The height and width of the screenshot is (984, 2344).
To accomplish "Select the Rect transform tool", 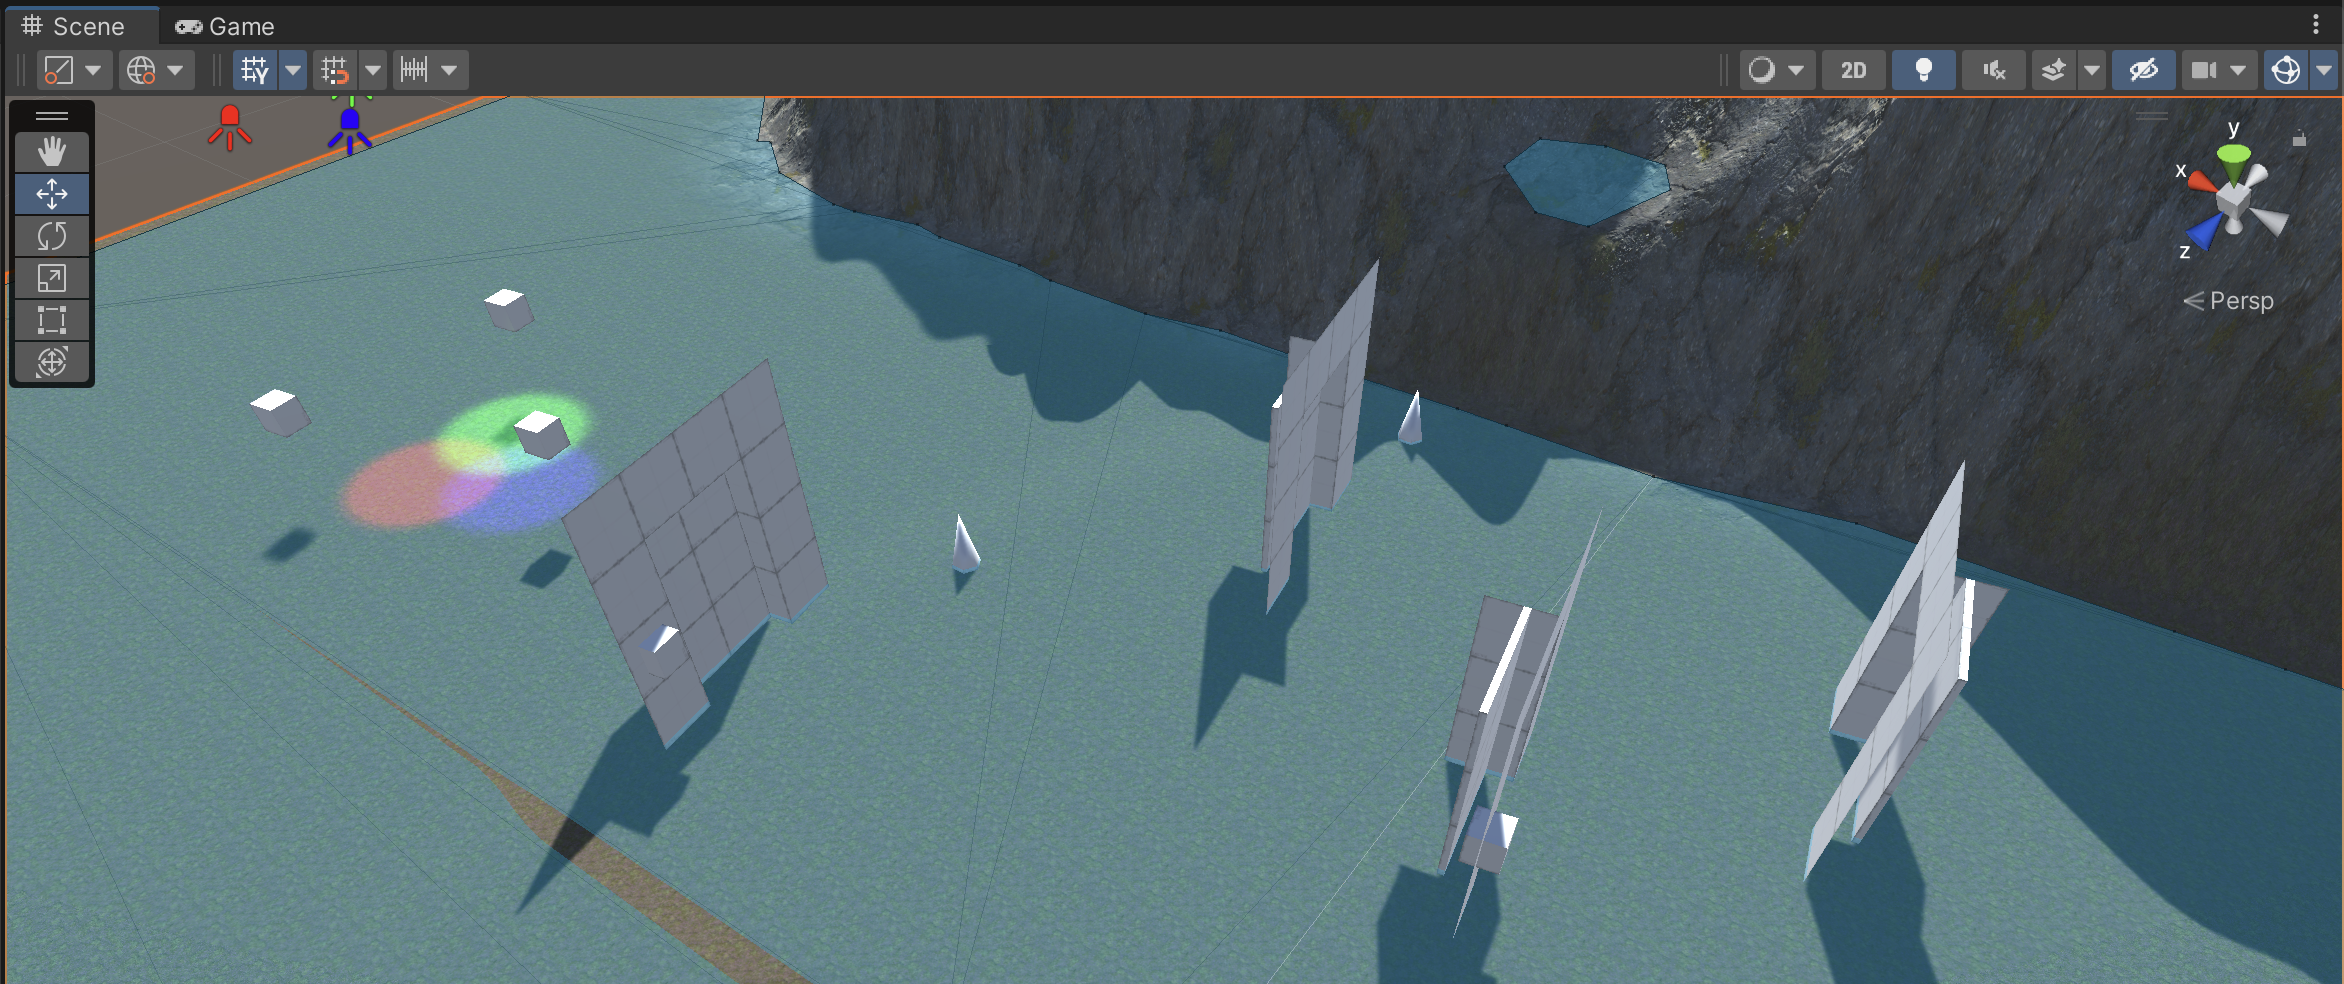I will [52, 320].
